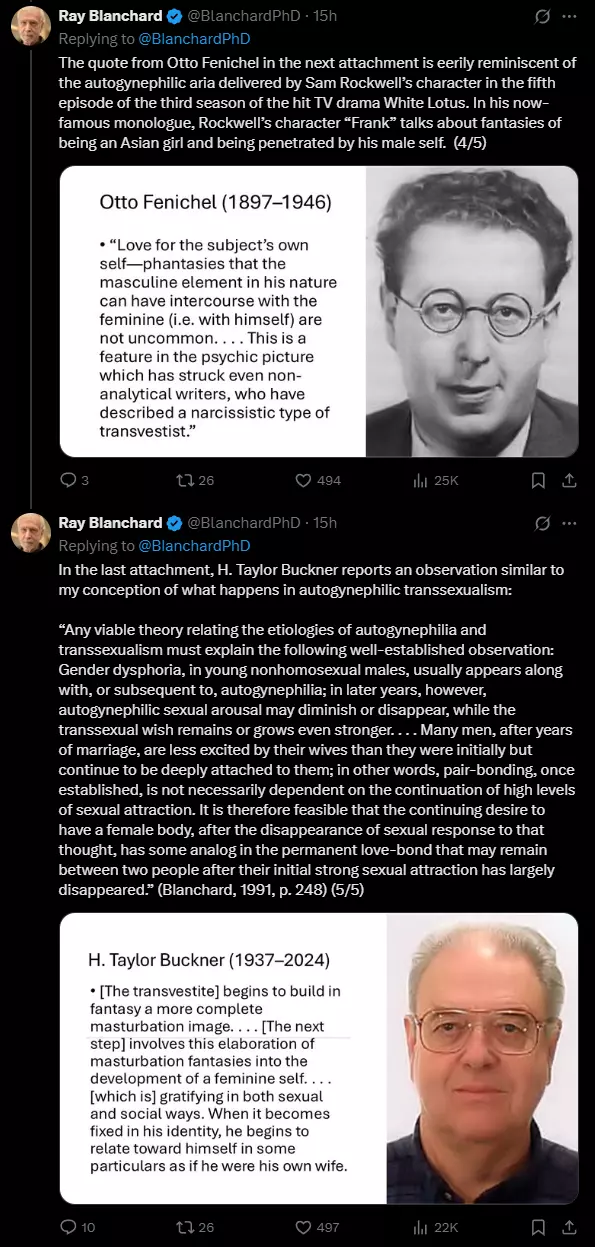Screen dimensions: 595x1247
Task: Retweet the 4/5 Otto Fenichel post
Action: (195, 480)
